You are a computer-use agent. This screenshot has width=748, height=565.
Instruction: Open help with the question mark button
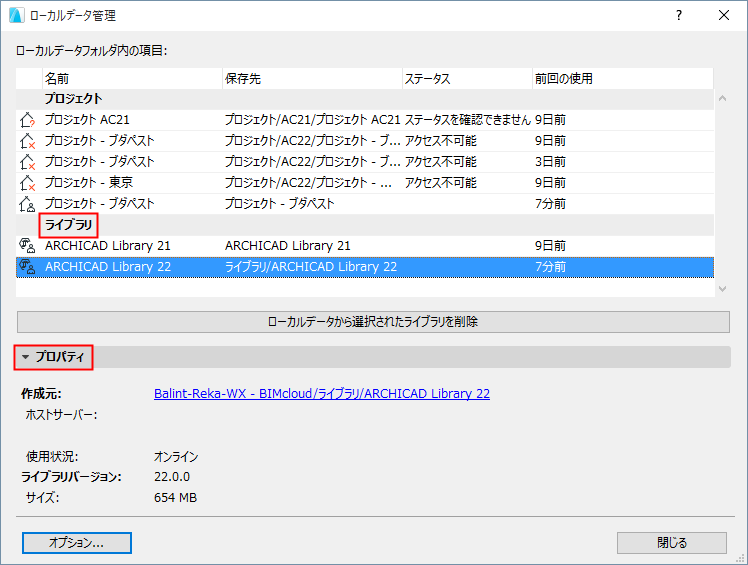tap(679, 15)
